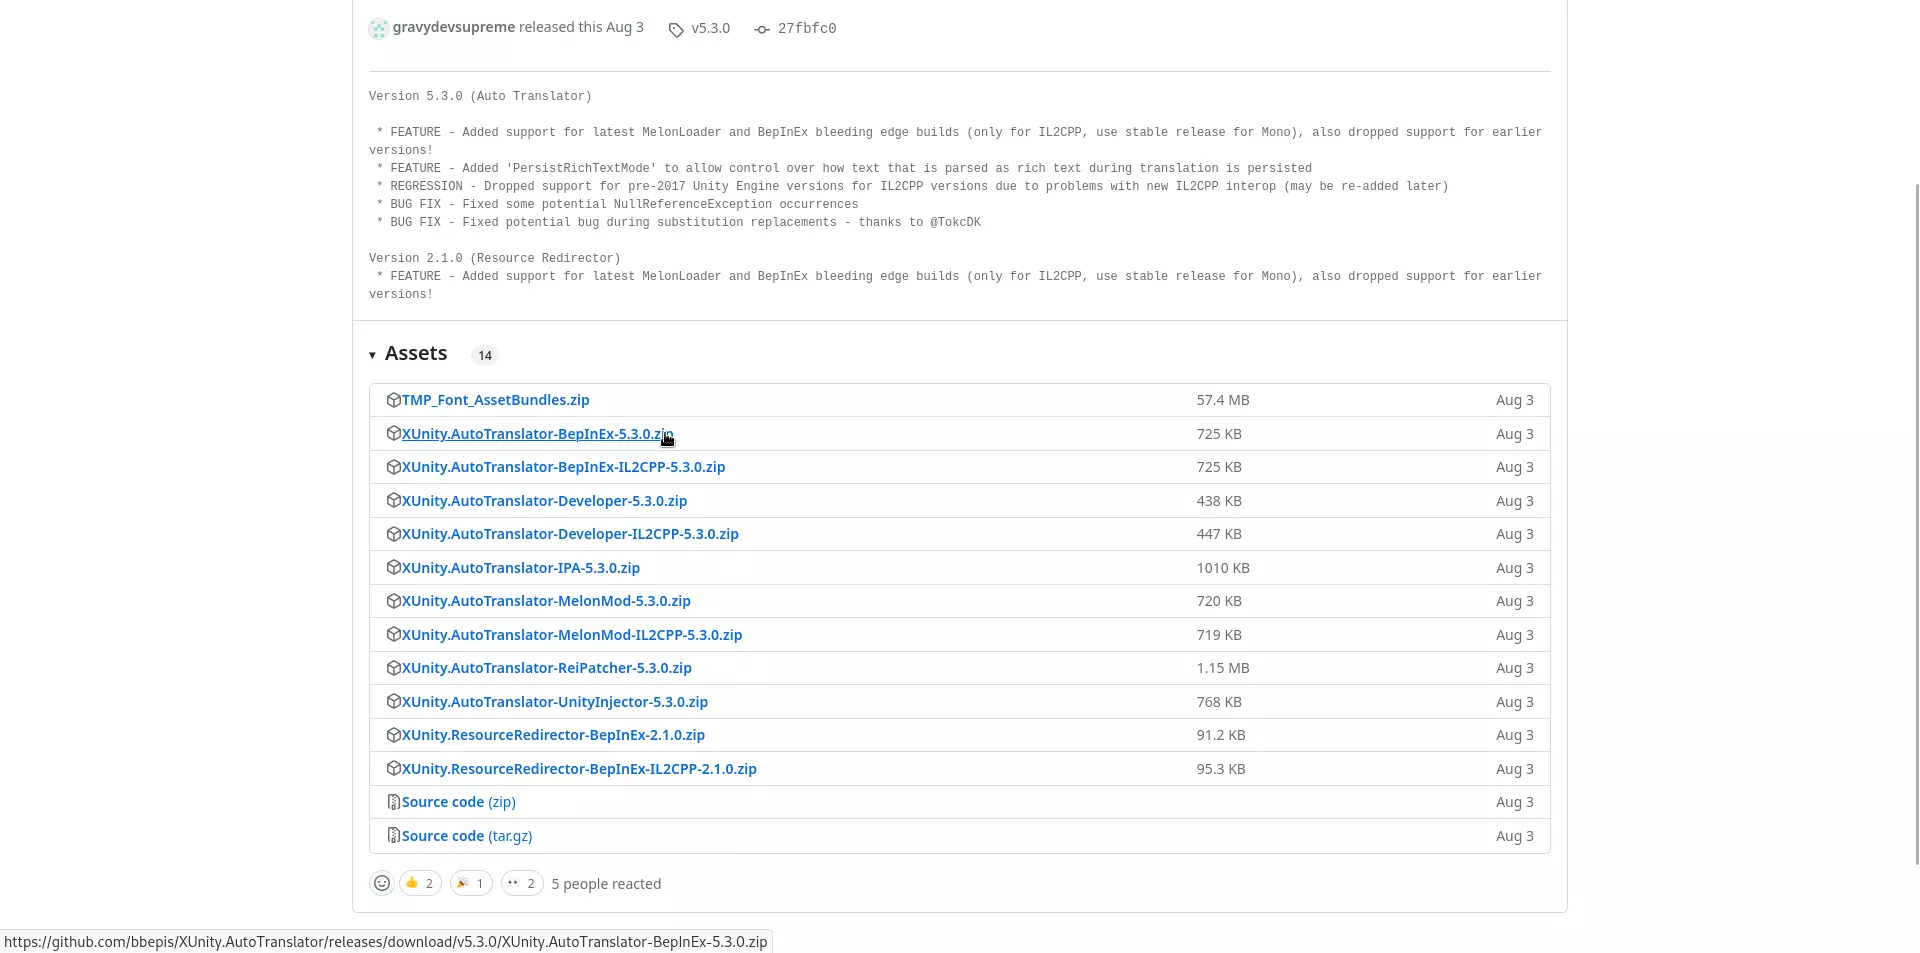1920x953 pixels.
Task: Download XUnity.AutoTranslator-Developer-IL2CPP-5.3.0.zip
Action: click(x=570, y=534)
